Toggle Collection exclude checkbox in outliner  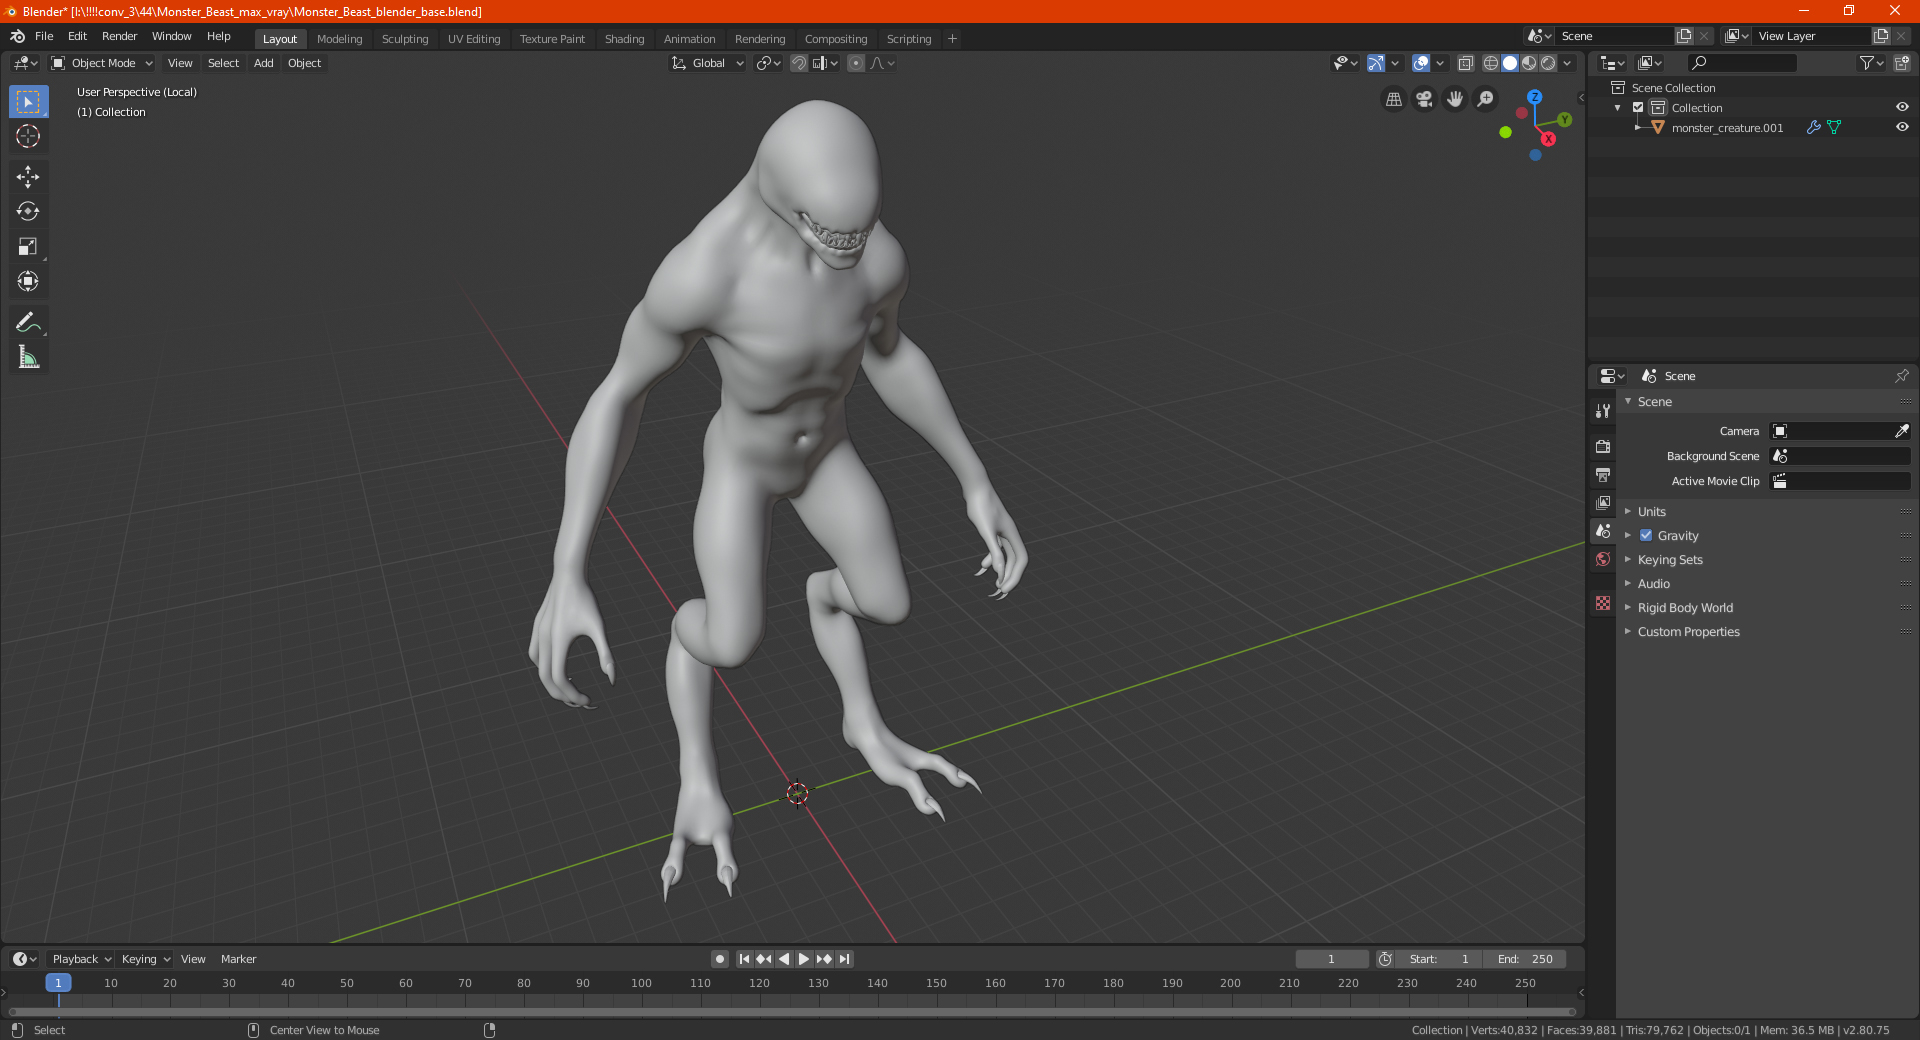[x=1638, y=107]
